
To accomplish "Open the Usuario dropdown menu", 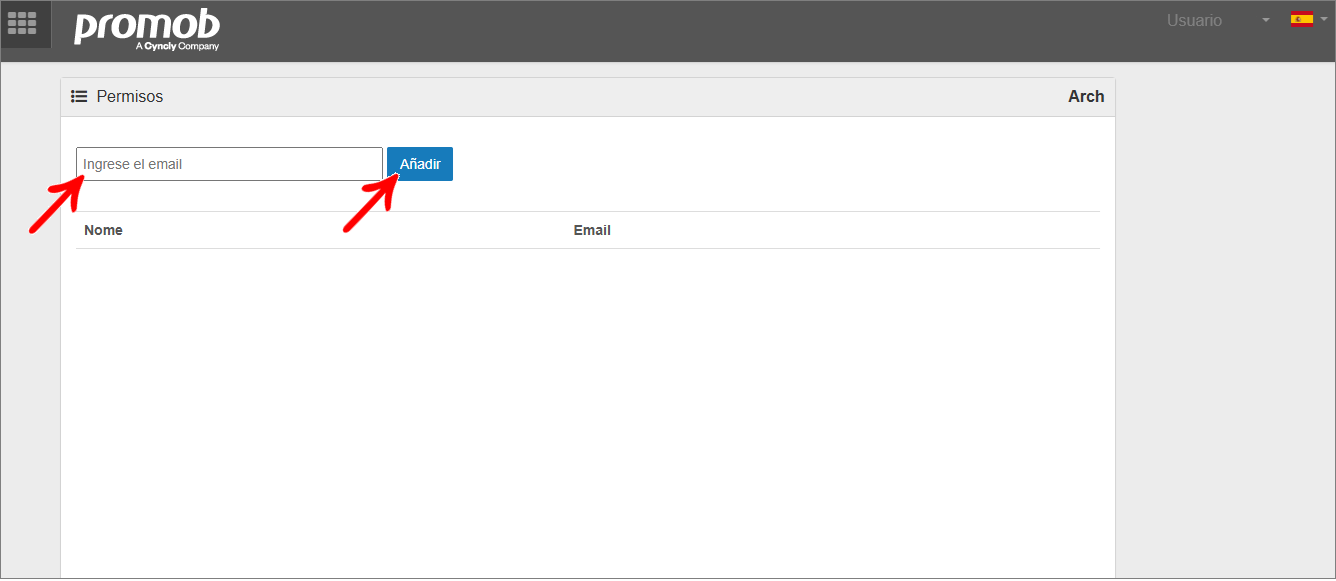I will [1194, 20].
